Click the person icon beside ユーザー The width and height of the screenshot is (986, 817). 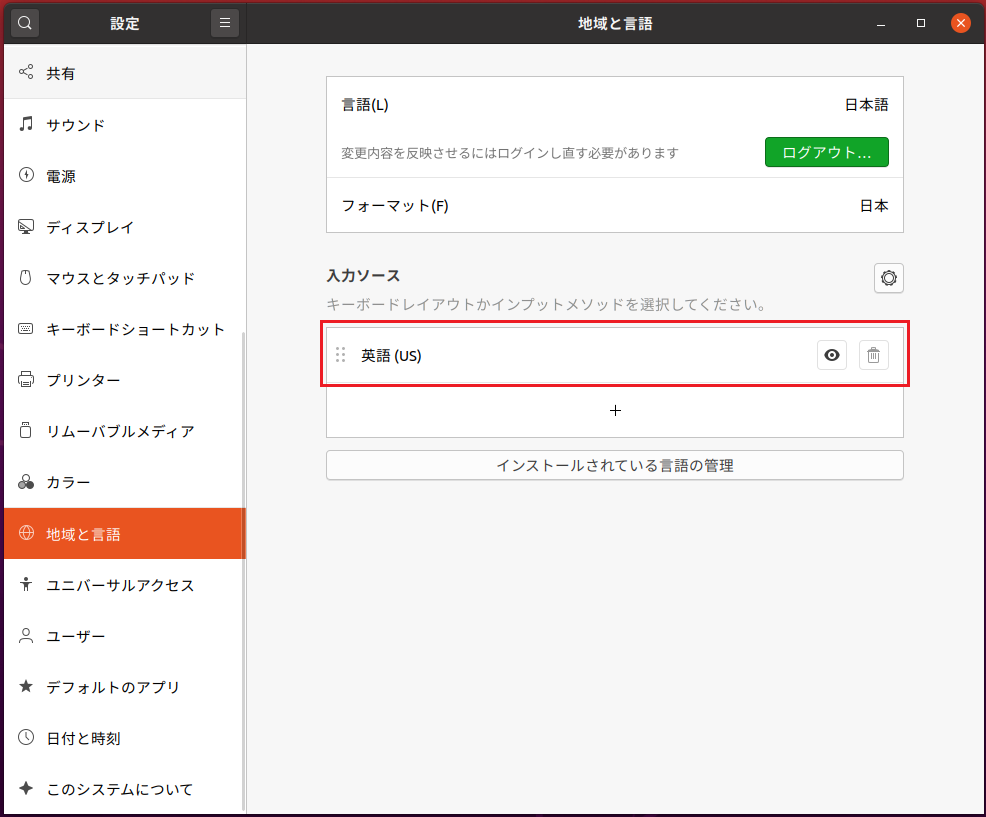(26, 635)
